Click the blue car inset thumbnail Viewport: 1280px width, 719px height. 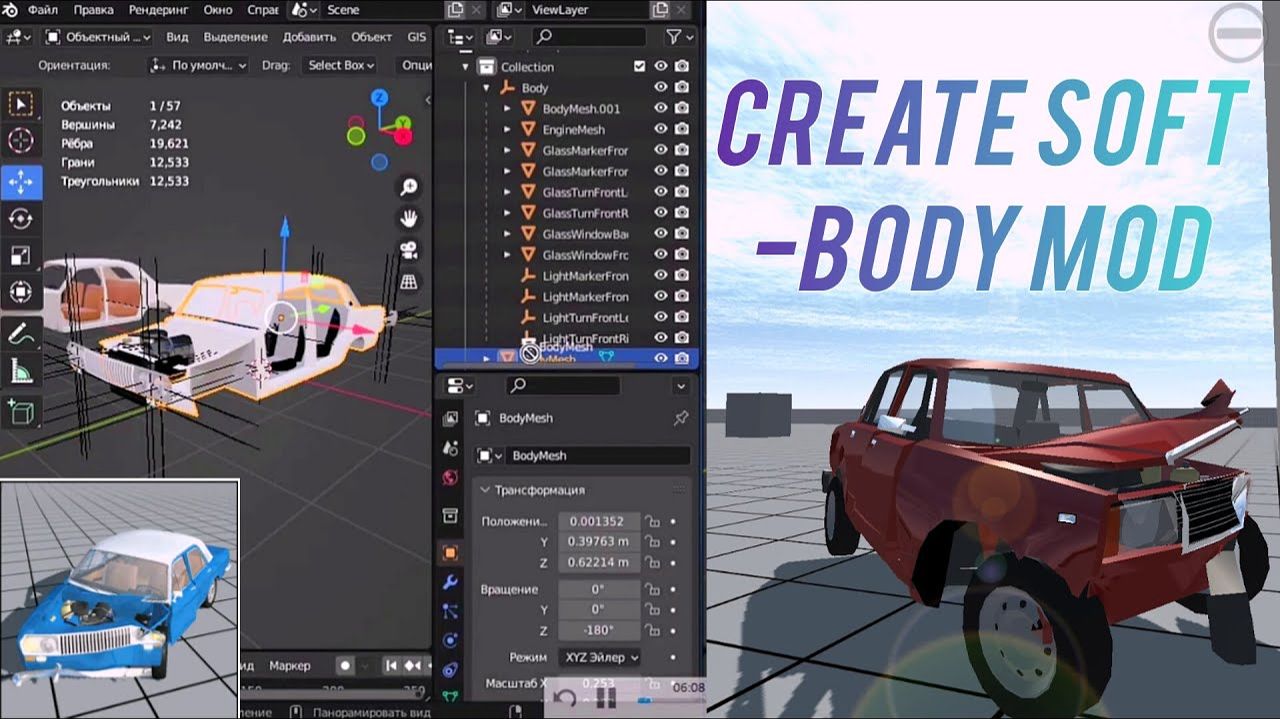point(119,598)
